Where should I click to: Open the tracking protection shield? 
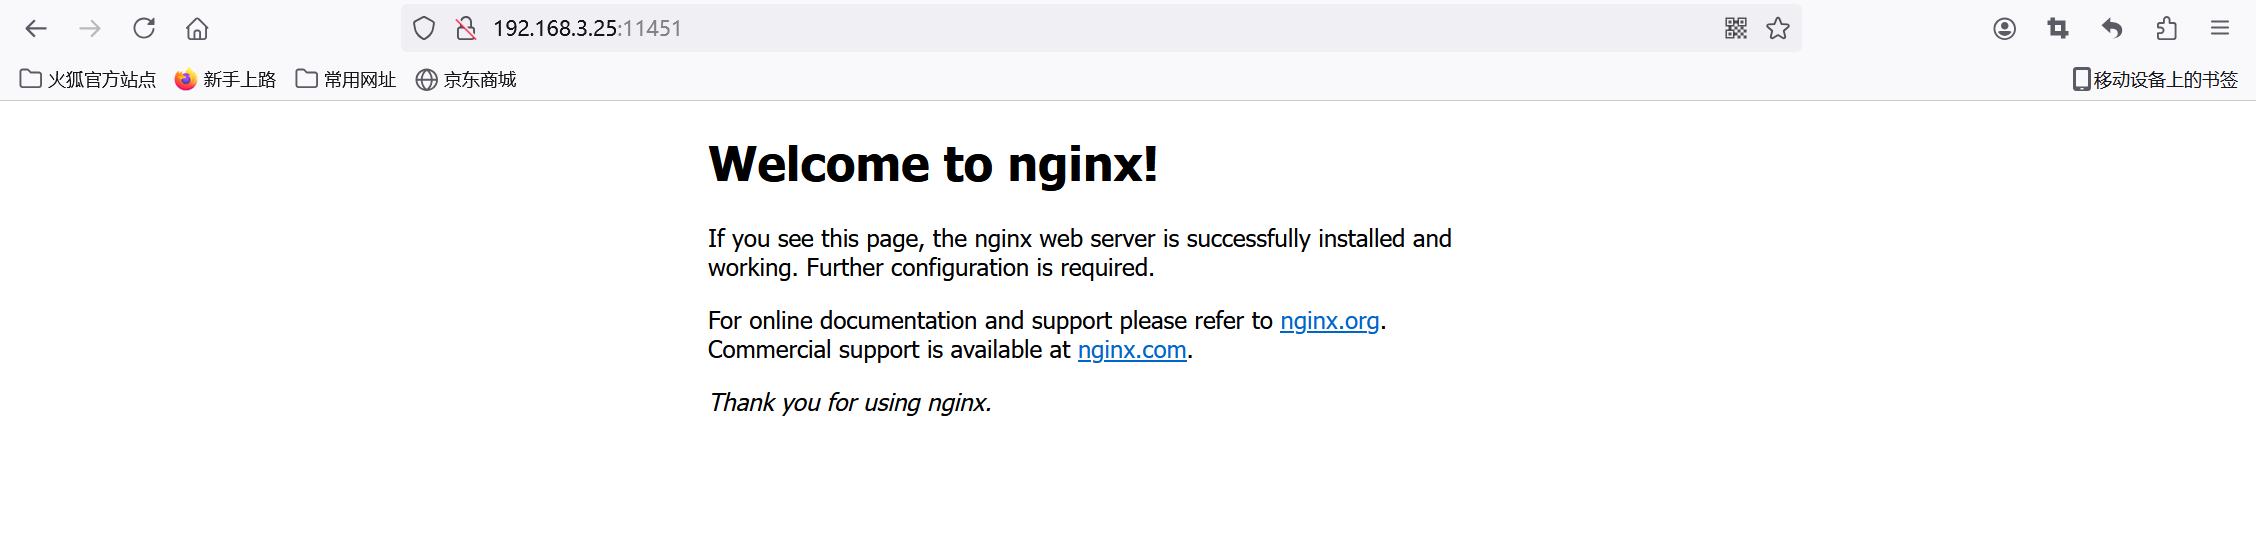(x=424, y=28)
